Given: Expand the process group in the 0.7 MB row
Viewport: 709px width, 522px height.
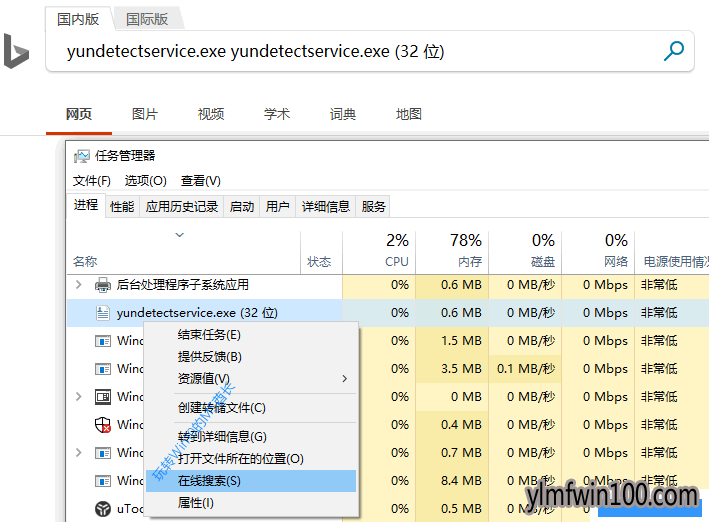Looking at the screenshot, I should click(x=79, y=452).
